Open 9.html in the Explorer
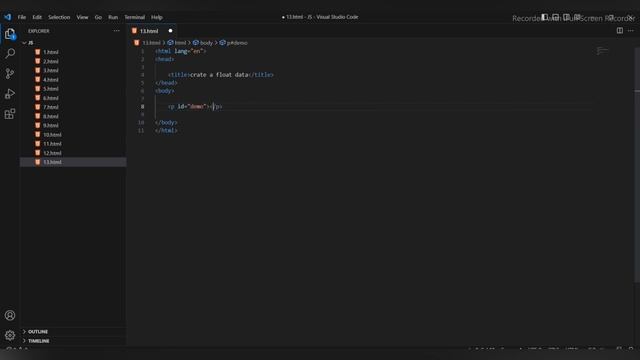 pyautogui.click(x=51, y=126)
